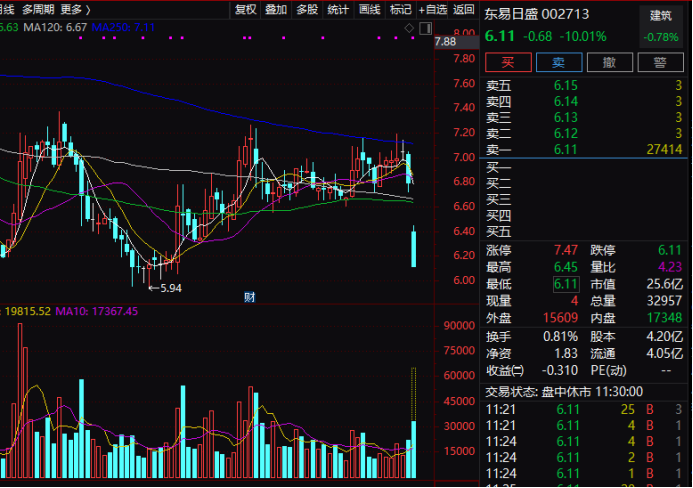
Task: Open the 多周期 multi-period selector
Action: click(39, 9)
